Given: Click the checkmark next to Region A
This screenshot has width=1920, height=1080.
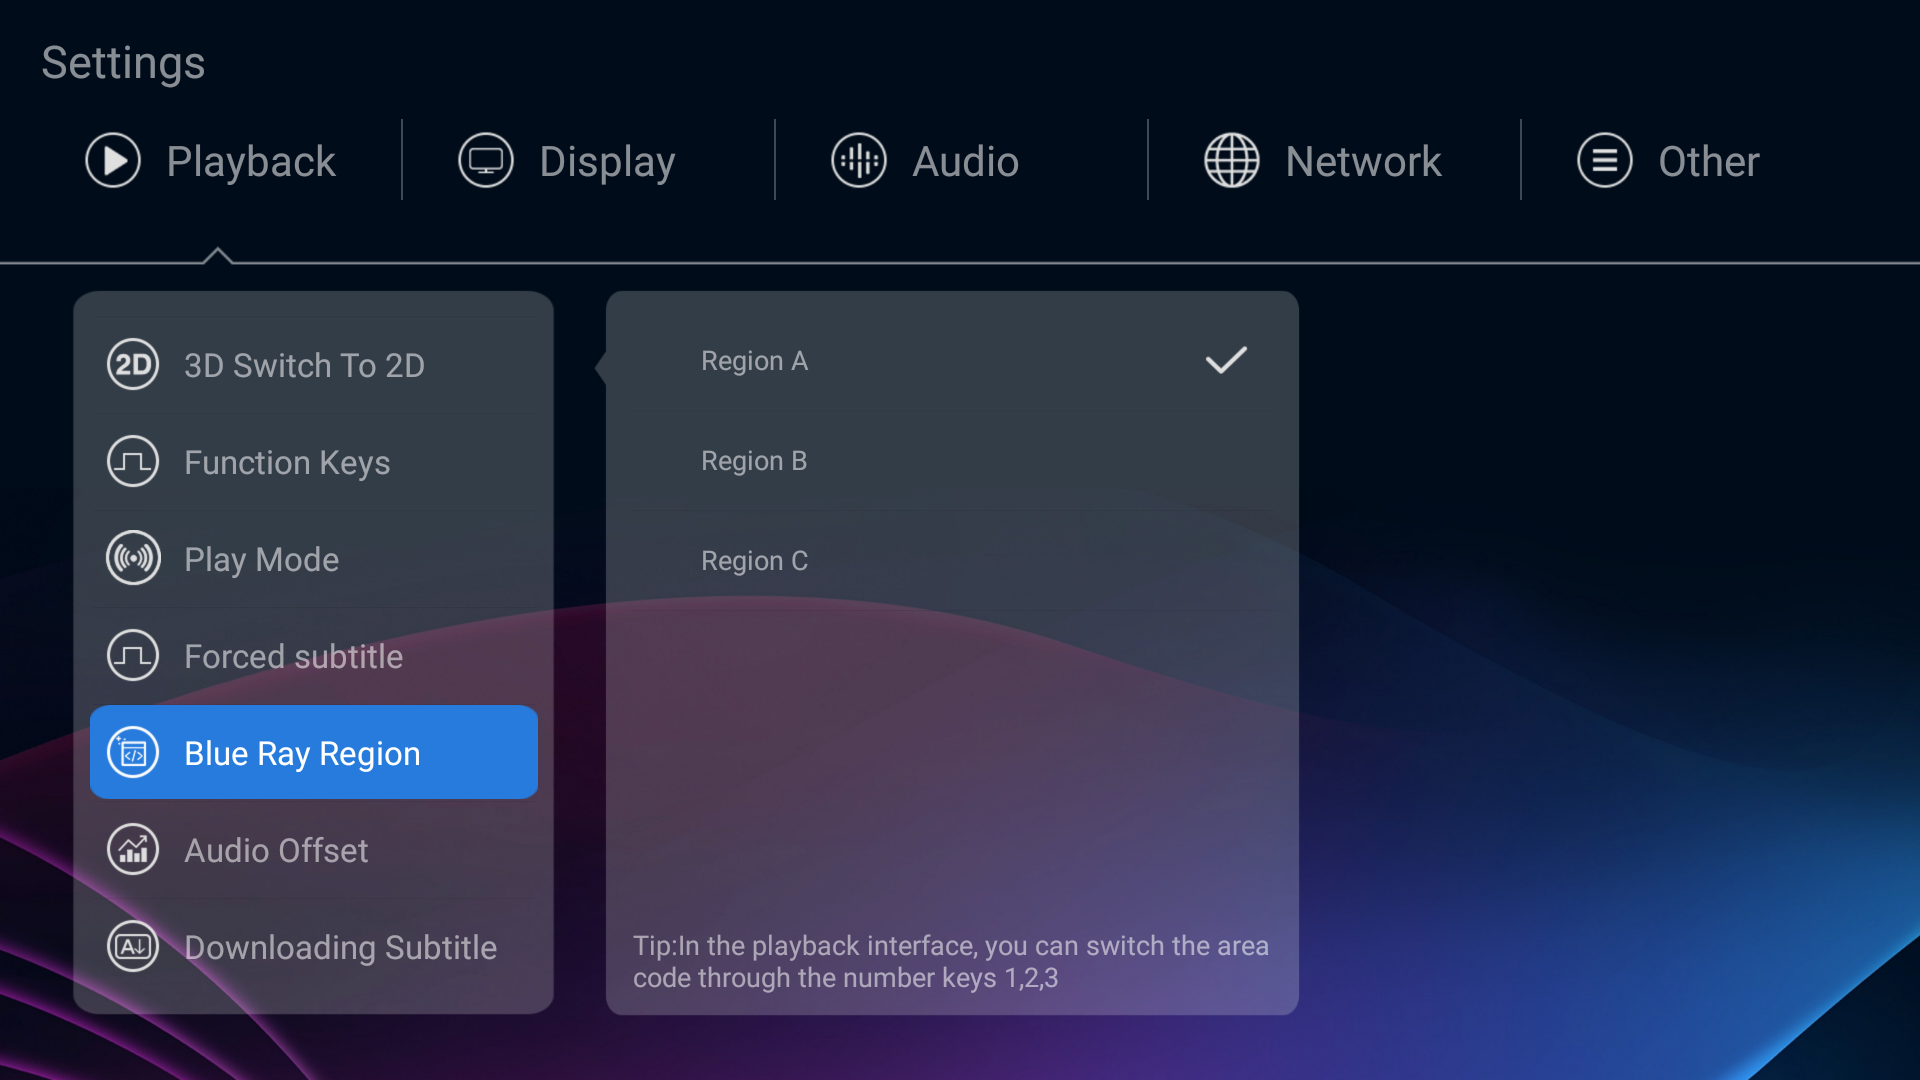Looking at the screenshot, I should pyautogui.click(x=1226, y=360).
